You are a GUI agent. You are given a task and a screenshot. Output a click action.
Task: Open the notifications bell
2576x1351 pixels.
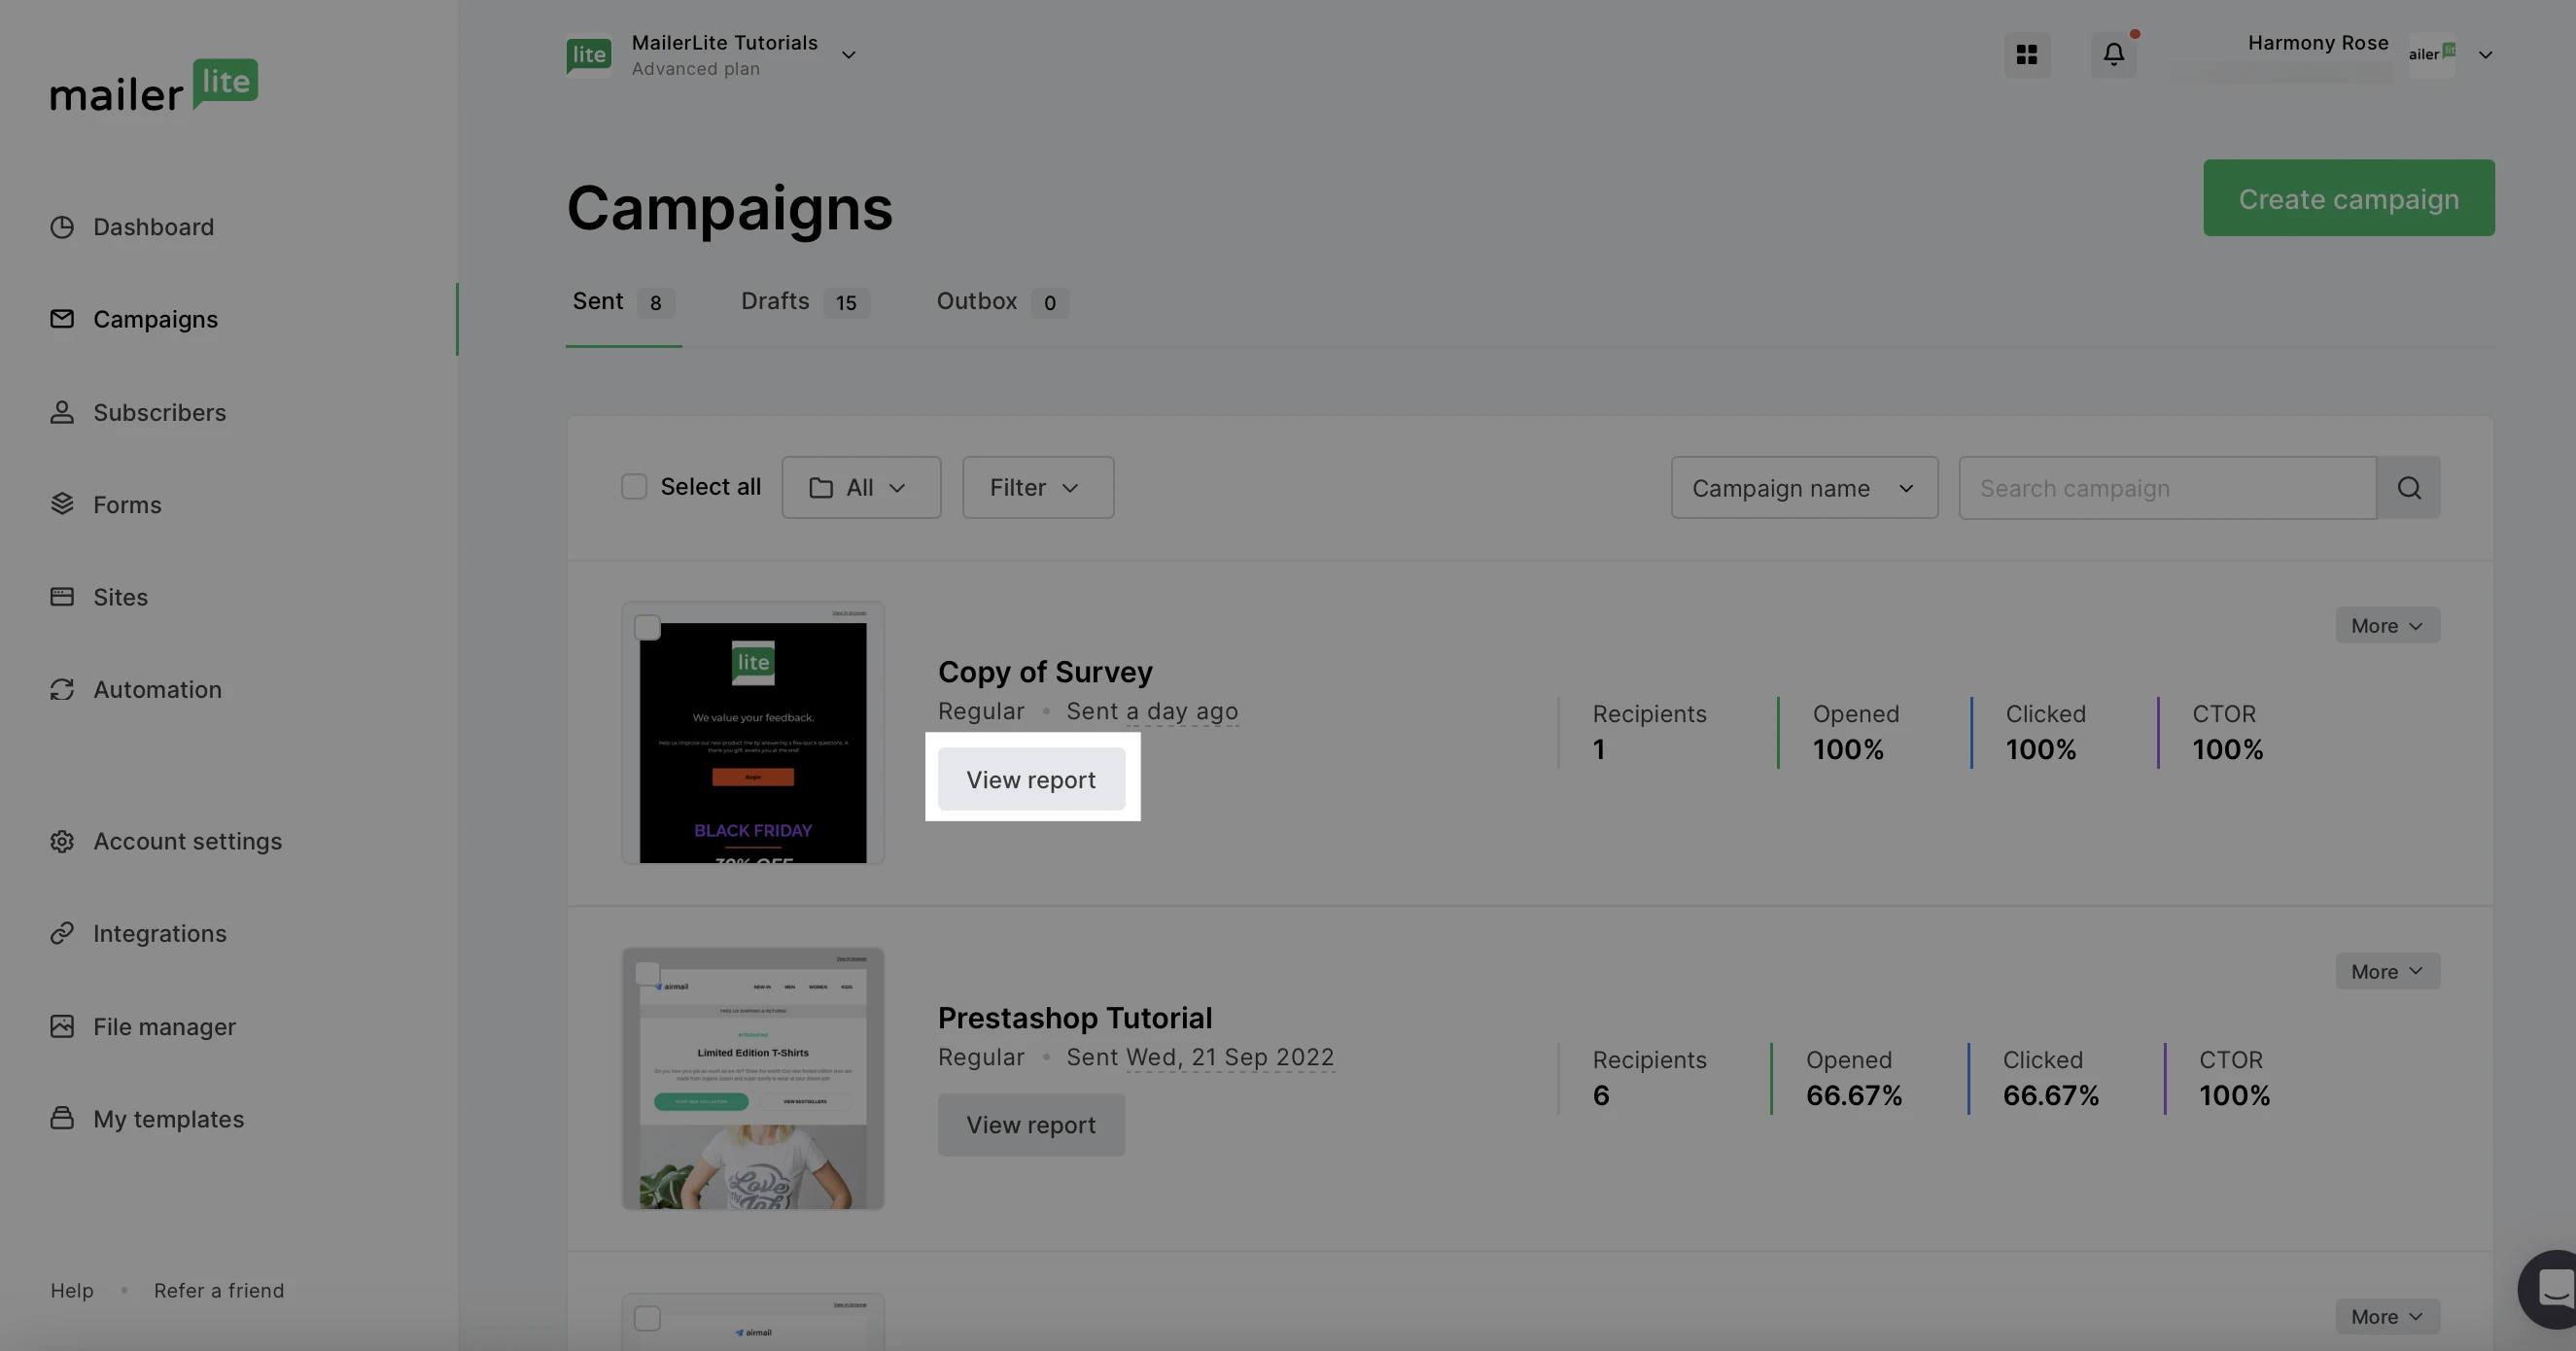pyautogui.click(x=2114, y=54)
